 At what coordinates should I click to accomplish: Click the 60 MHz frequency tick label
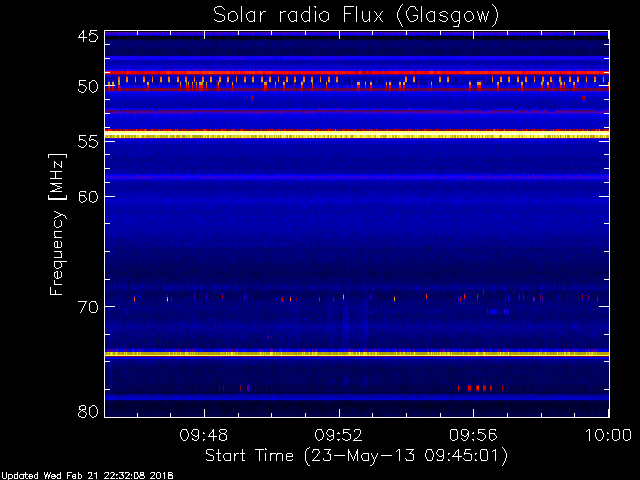87,196
